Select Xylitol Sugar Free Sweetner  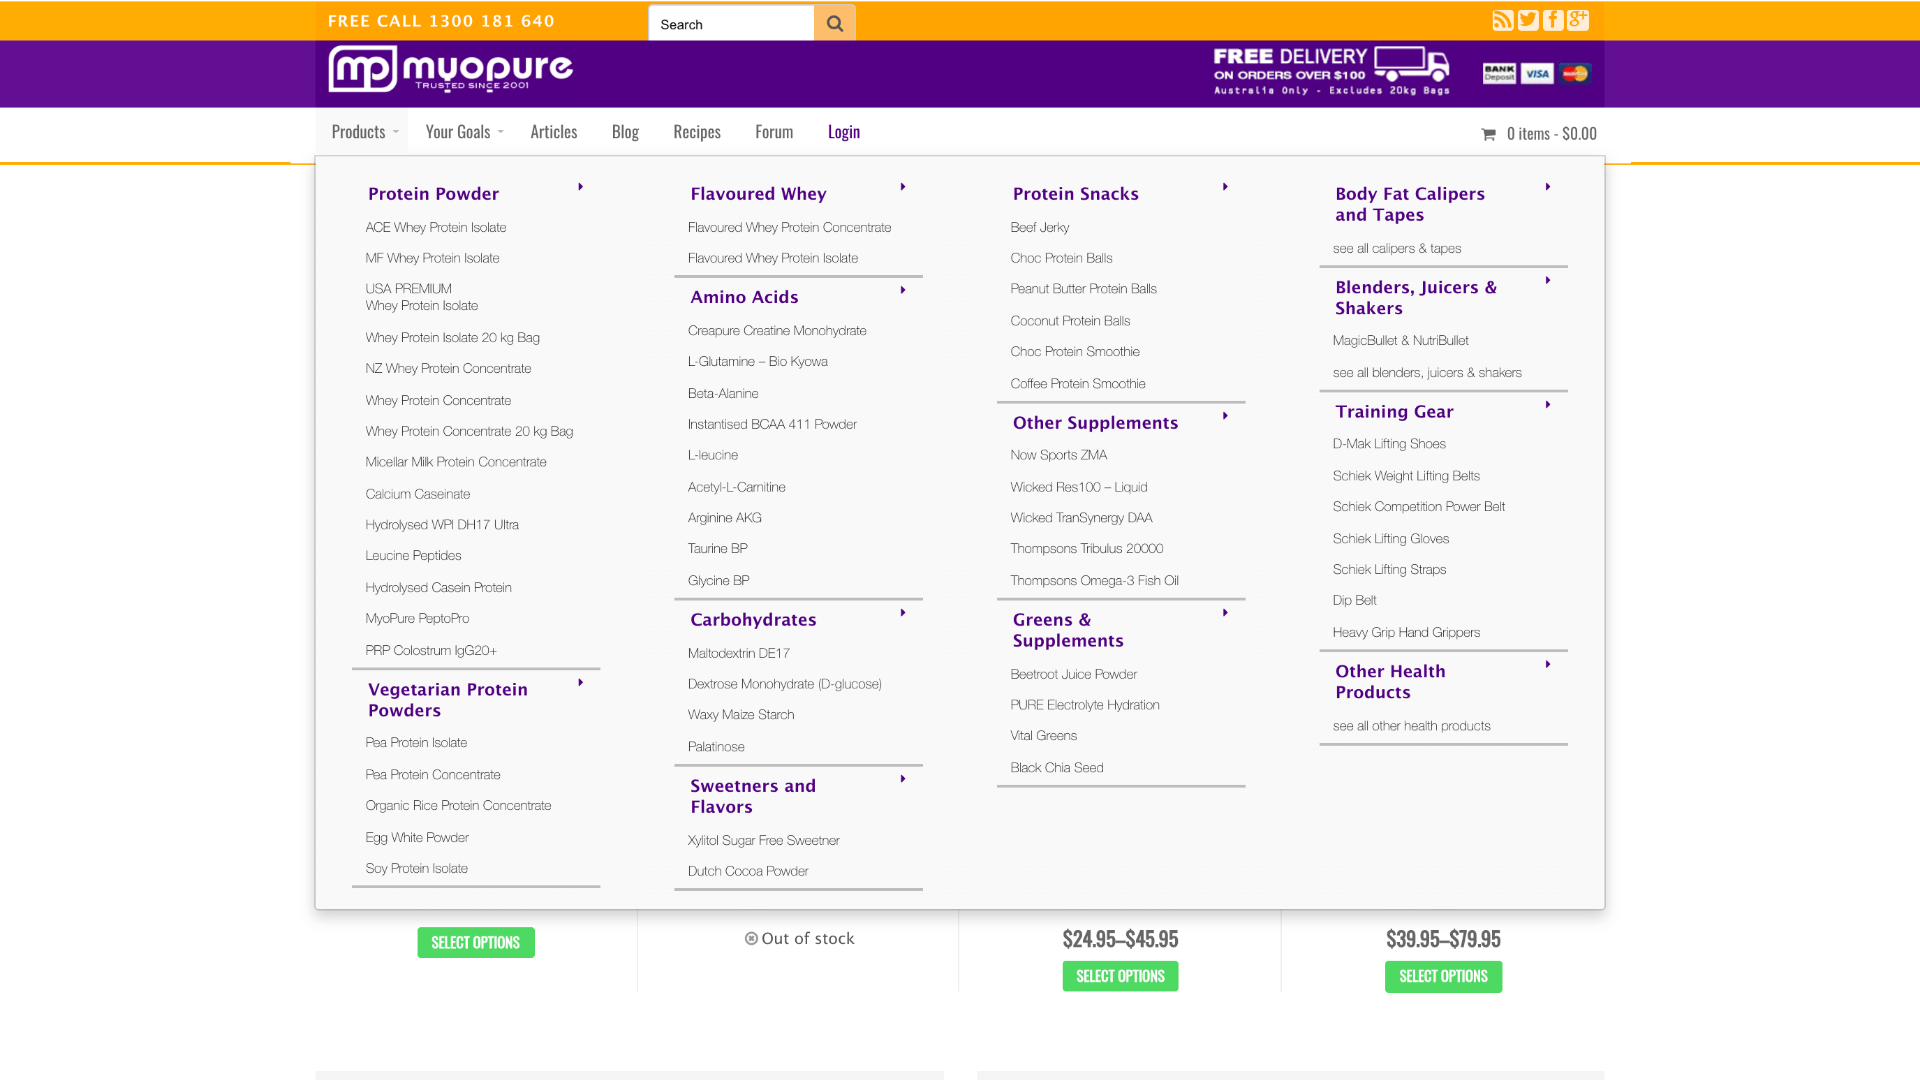pyautogui.click(x=763, y=841)
